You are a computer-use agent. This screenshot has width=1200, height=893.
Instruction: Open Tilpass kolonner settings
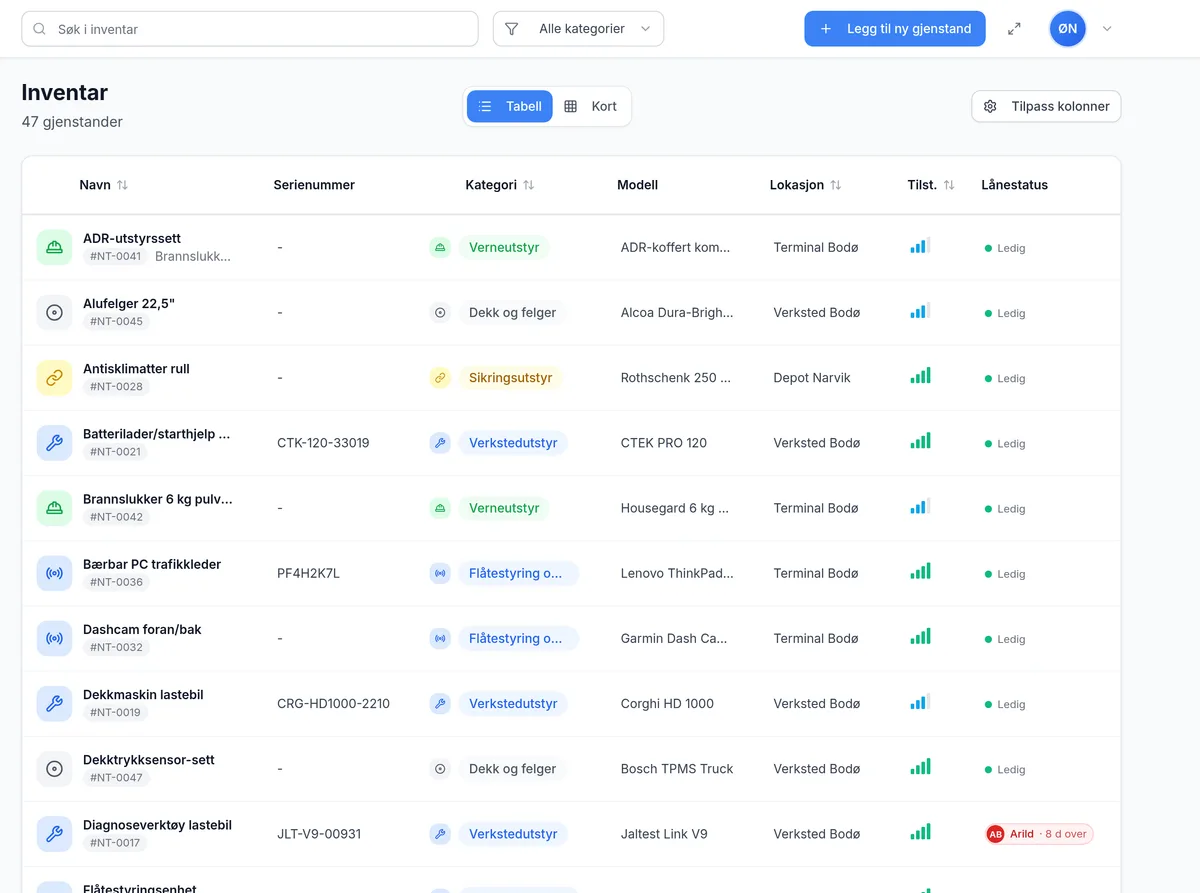(1046, 106)
